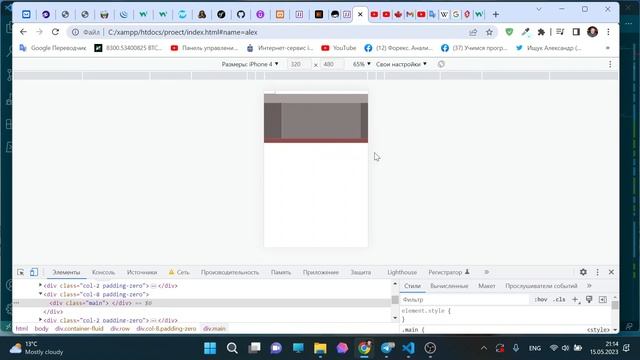Close the DevTools panel
The image size is (640, 360).
click(x=611, y=272)
